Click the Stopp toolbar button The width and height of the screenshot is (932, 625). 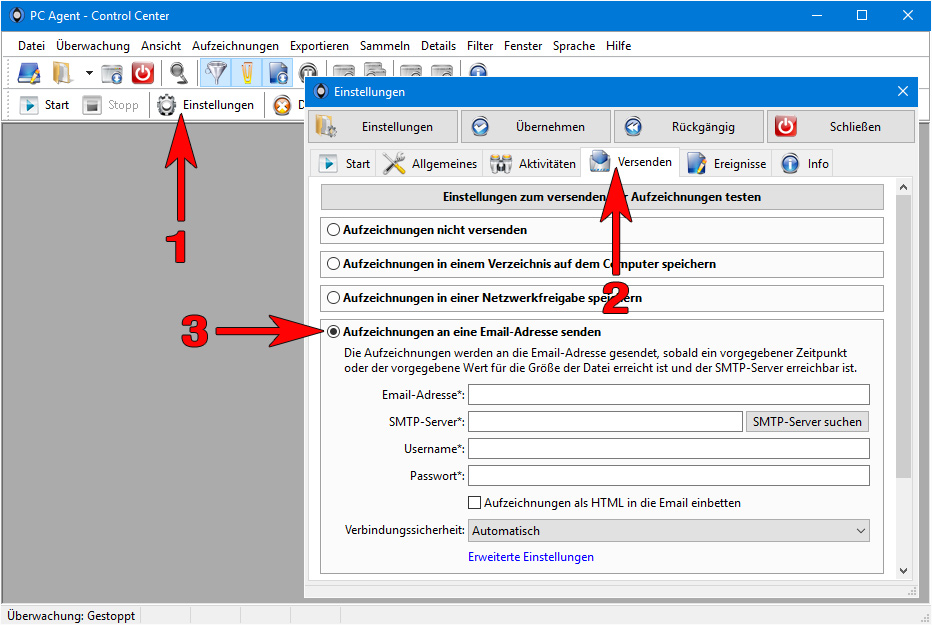(x=111, y=105)
